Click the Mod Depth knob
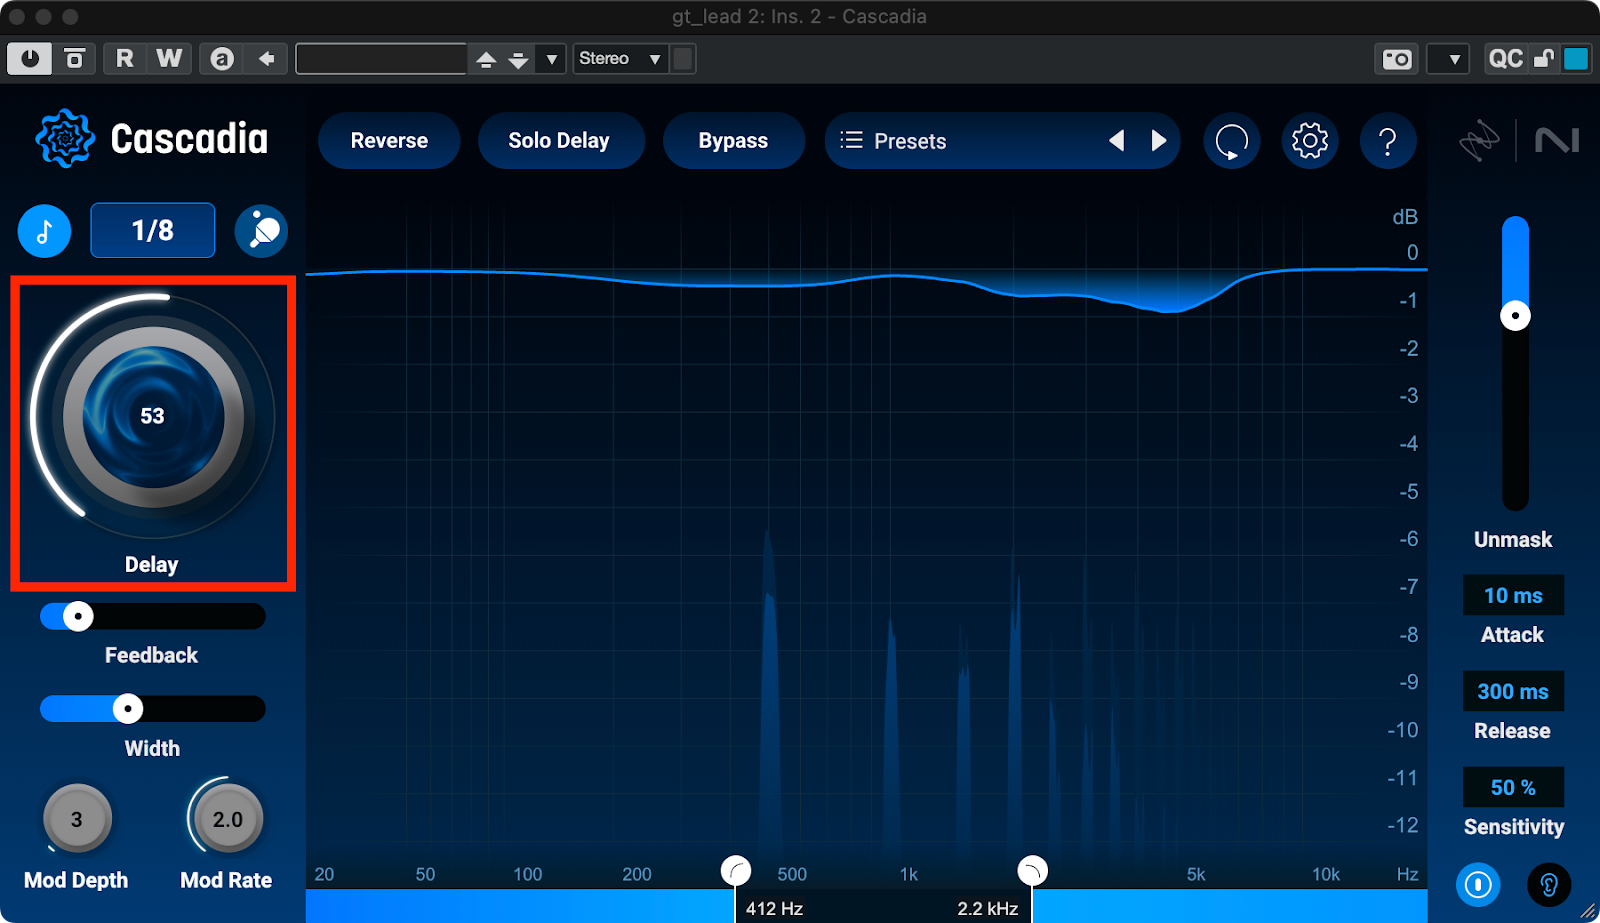Viewport: 1600px width, 923px height. [x=77, y=819]
